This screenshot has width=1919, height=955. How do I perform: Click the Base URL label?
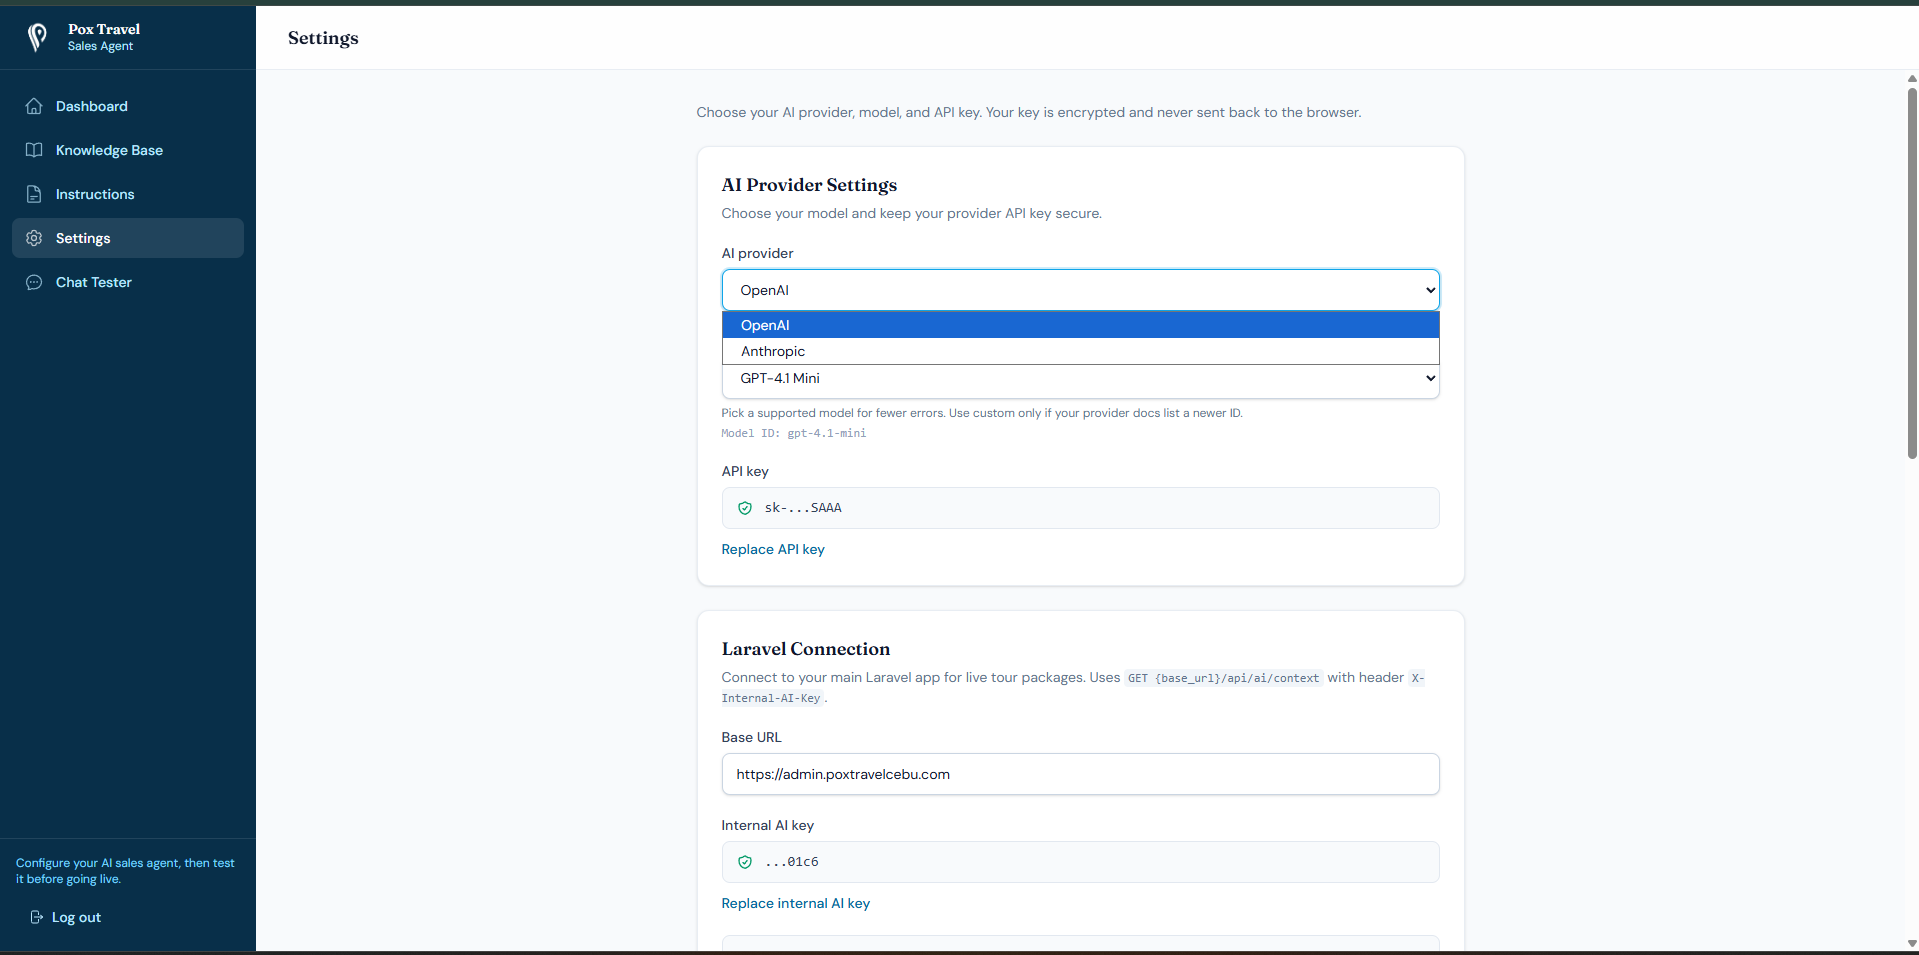pyautogui.click(x=751, y=737)
